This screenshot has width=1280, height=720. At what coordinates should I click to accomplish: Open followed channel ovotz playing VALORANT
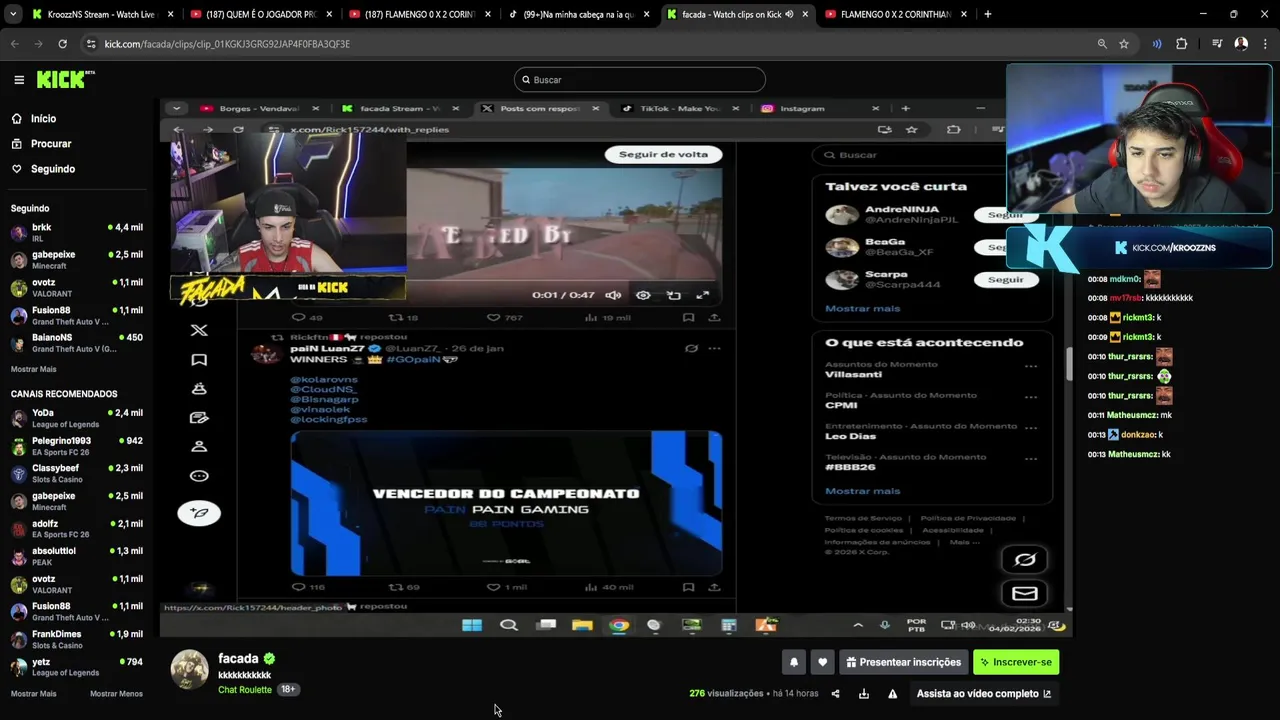(x=77, y=288)
